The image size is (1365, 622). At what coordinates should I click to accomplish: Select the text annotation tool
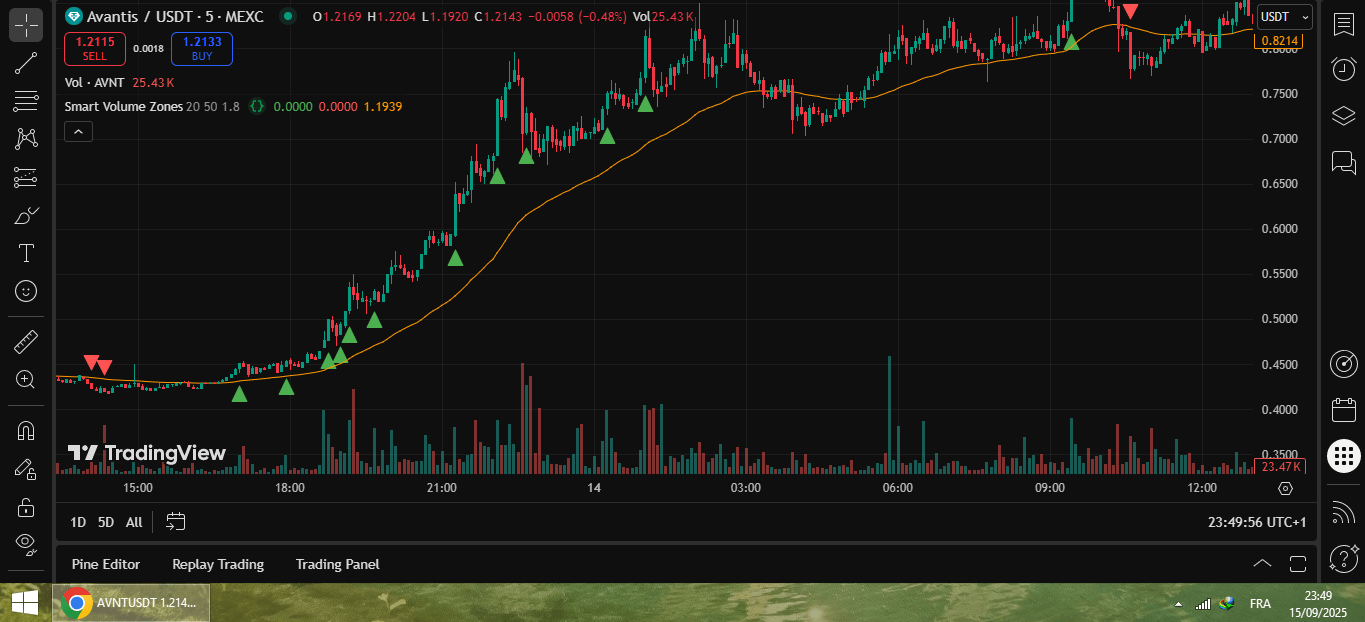tap(26, 253)
